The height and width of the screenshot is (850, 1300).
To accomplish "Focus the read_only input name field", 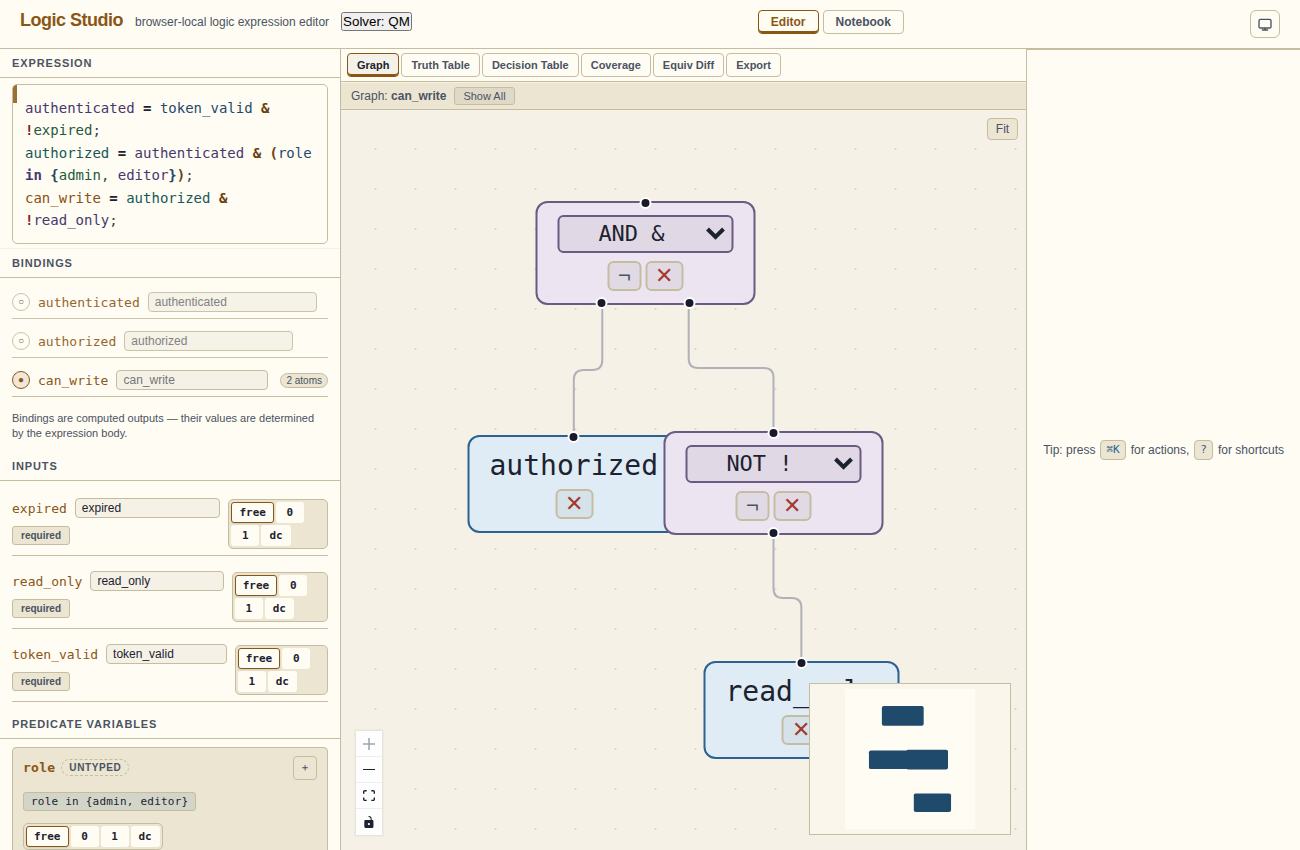I will click(157, 581).
